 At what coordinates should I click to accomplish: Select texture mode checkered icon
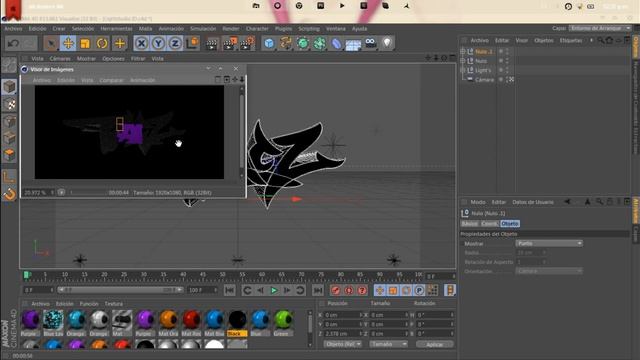(9, 104)
